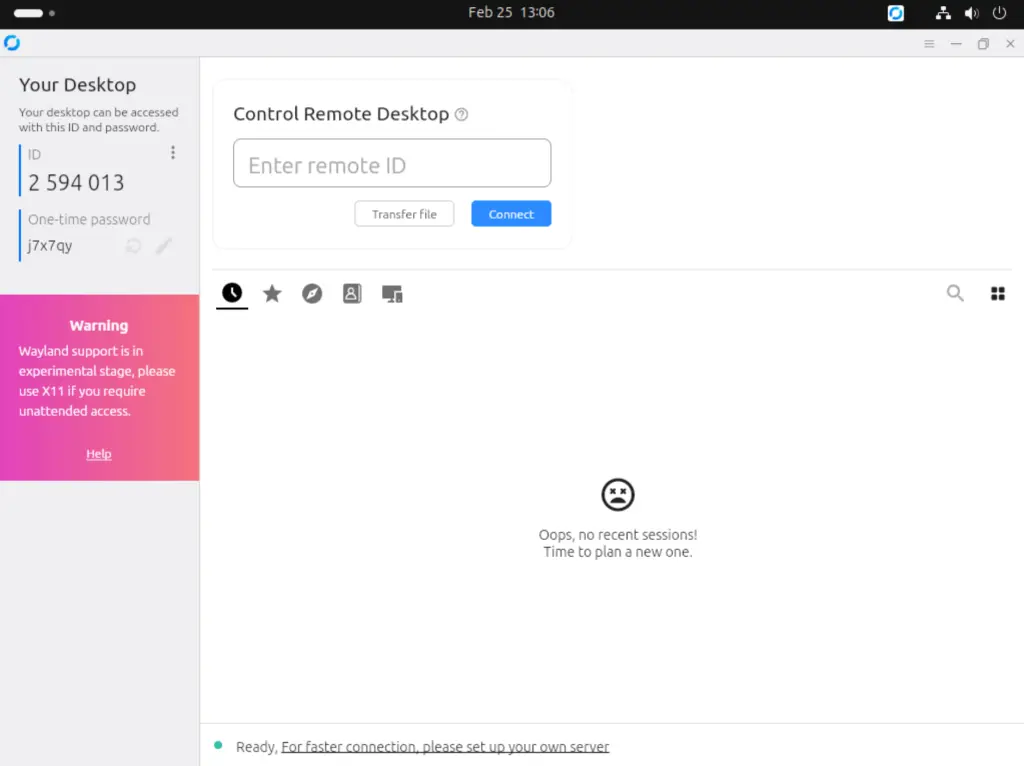The image size is (1024, 766).
Task: Open the Address Book icon
Action: (x=351, y=293)
